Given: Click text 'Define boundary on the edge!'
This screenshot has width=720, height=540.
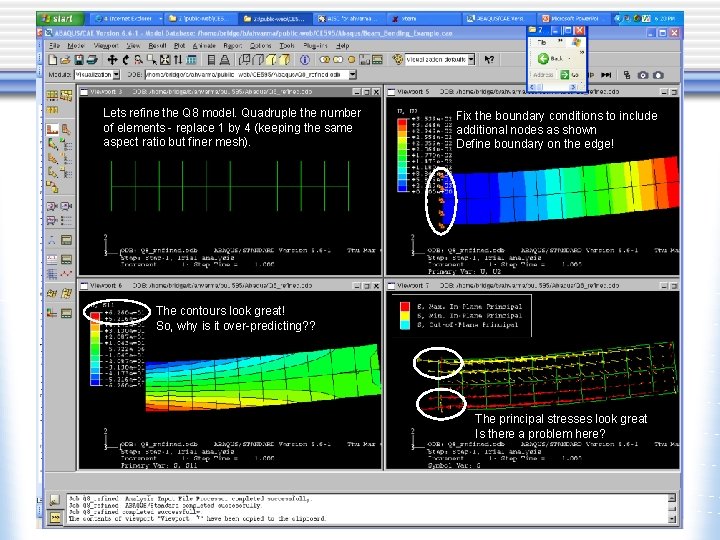Looking at the screenshot, I should [x=535, y=144].
